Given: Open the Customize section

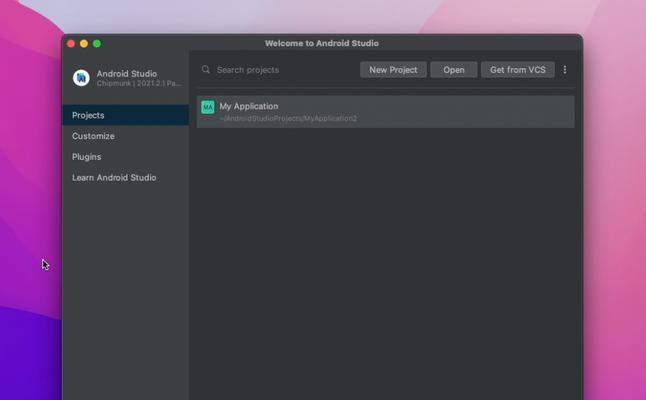Looking at the screenshot, I should point(126,136).
